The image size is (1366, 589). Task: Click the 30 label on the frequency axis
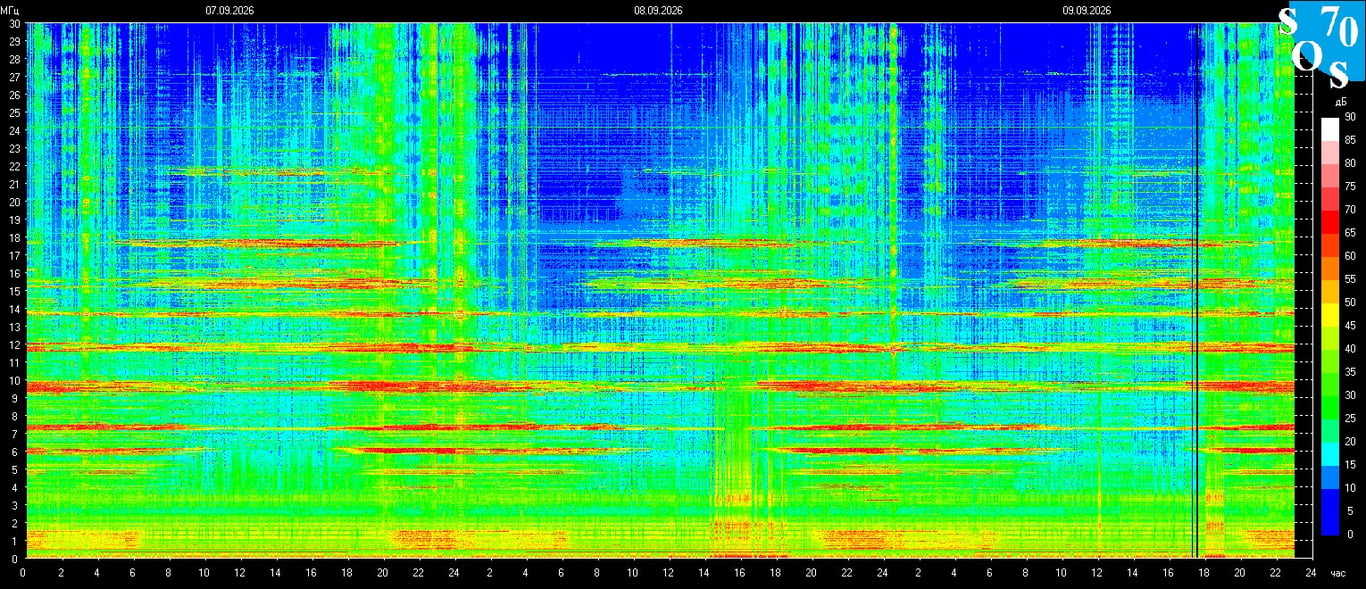click(x=14, y=23)
